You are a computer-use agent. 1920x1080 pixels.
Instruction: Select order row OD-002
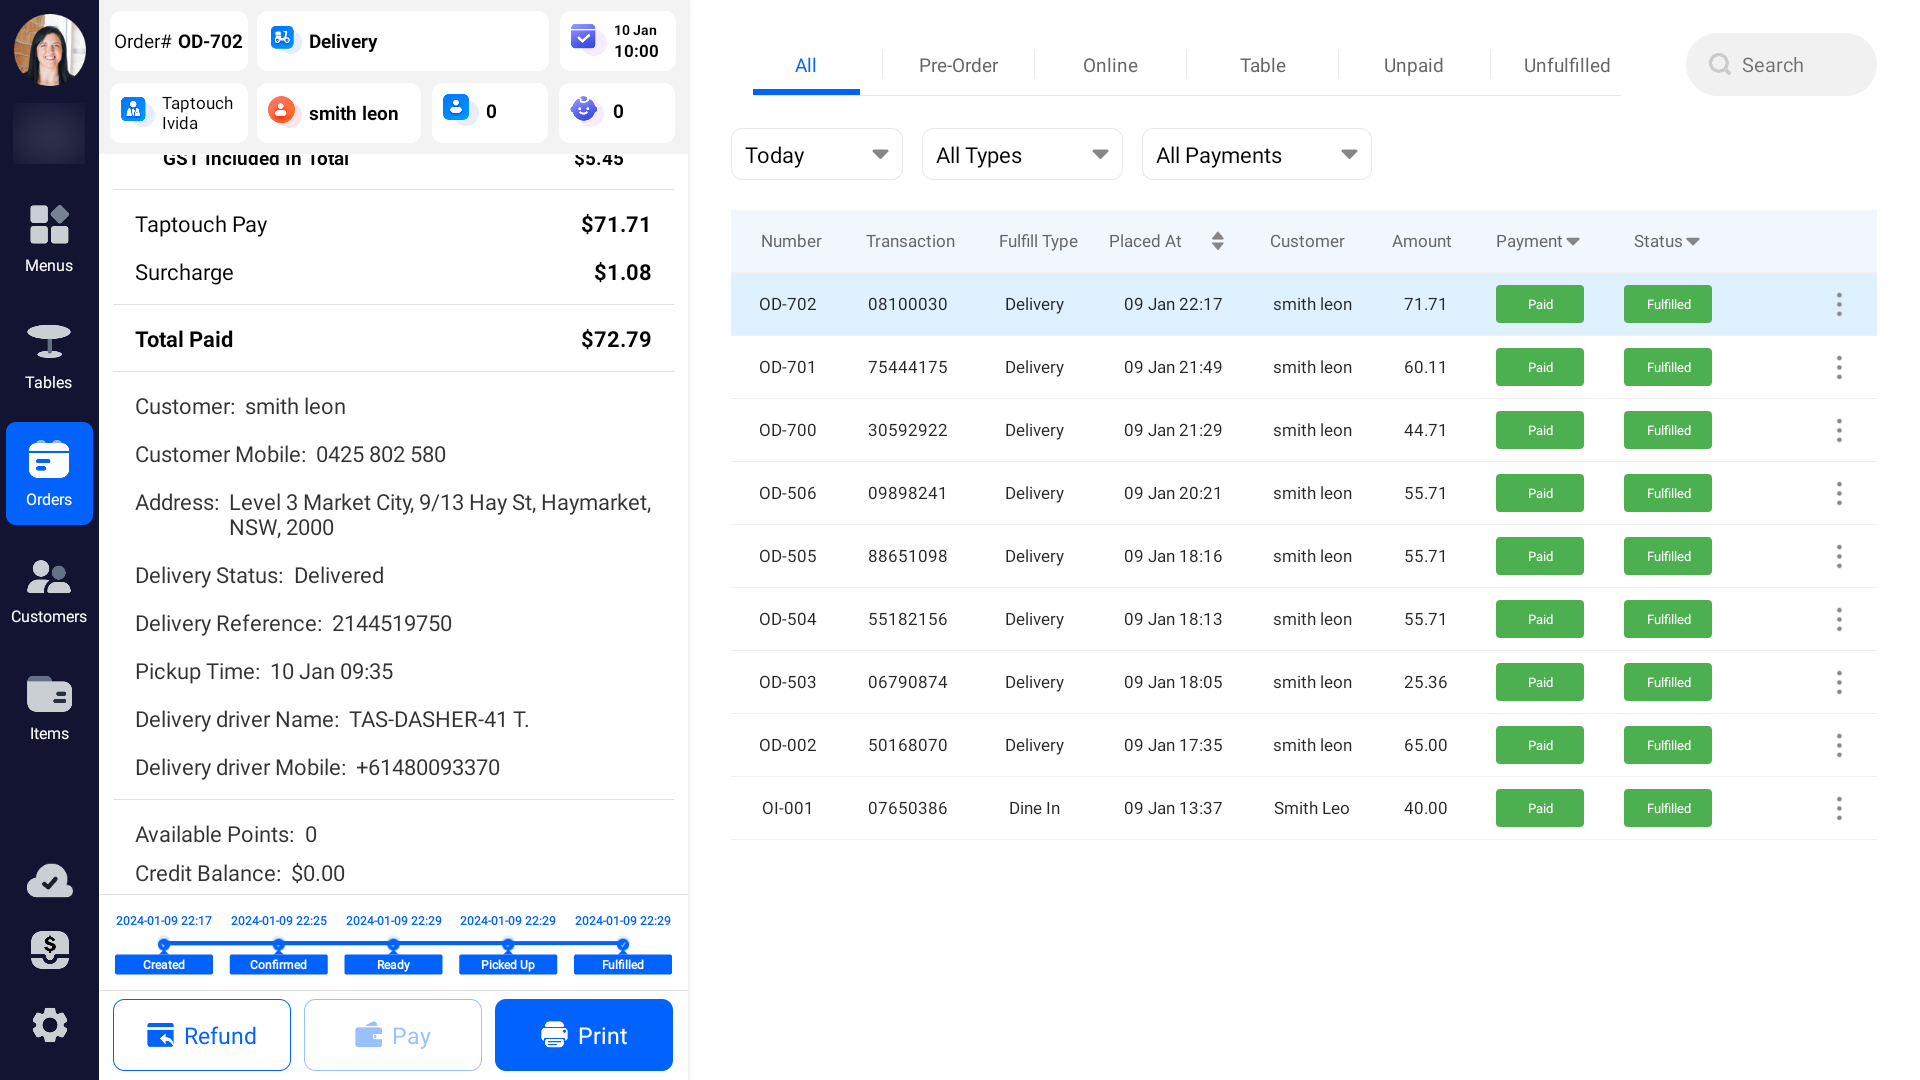click(1303, 745)
